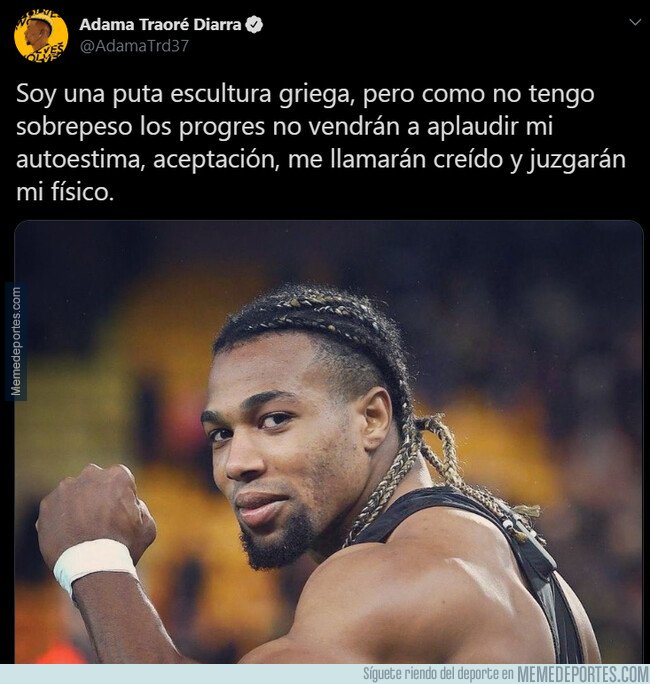Click 'Síguete riendo del deporte en' text

pos(438,674)
